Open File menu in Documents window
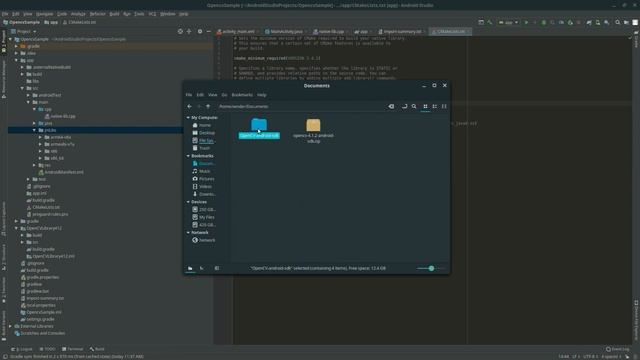The image size is (640, 360). tap(189, 95)
